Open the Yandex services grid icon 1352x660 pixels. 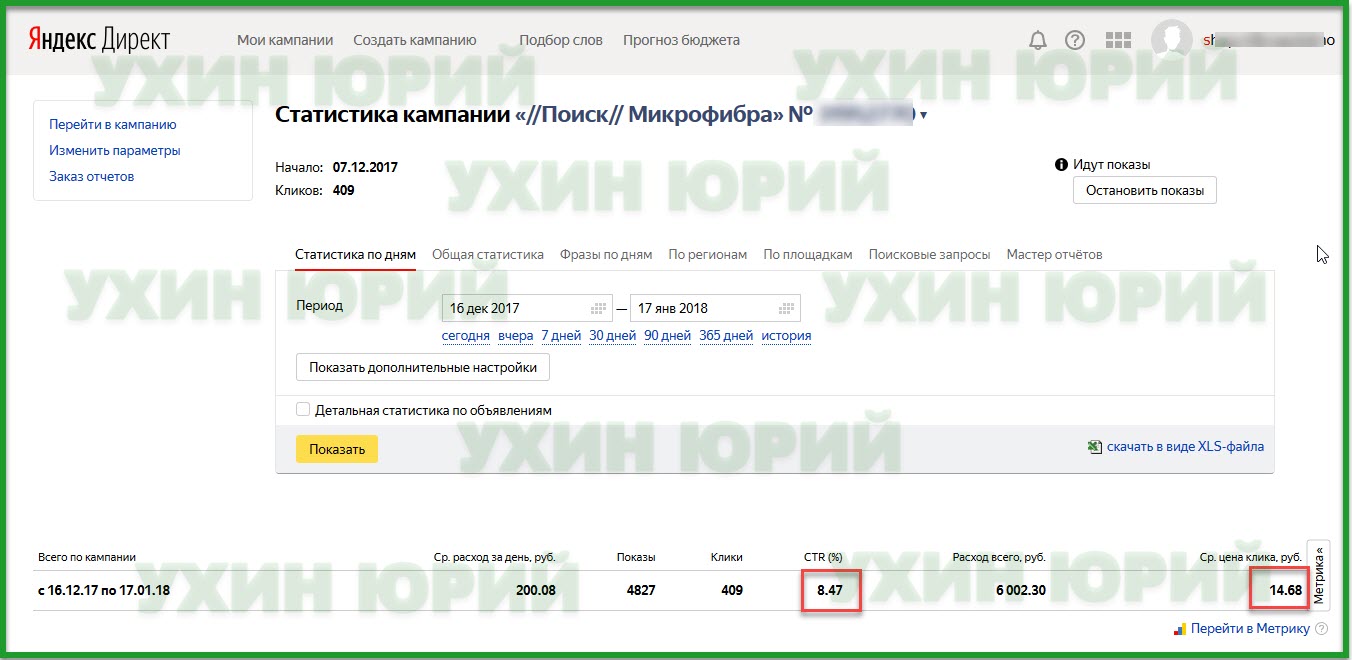coord(1118,41)
